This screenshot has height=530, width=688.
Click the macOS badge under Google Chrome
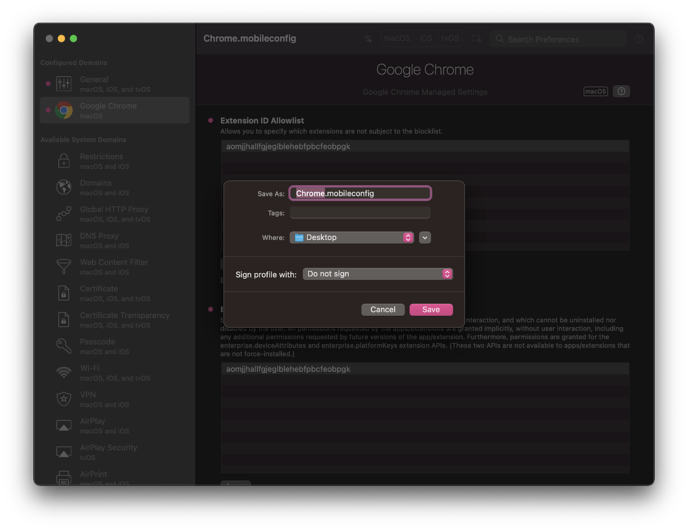tap(595, 91)
